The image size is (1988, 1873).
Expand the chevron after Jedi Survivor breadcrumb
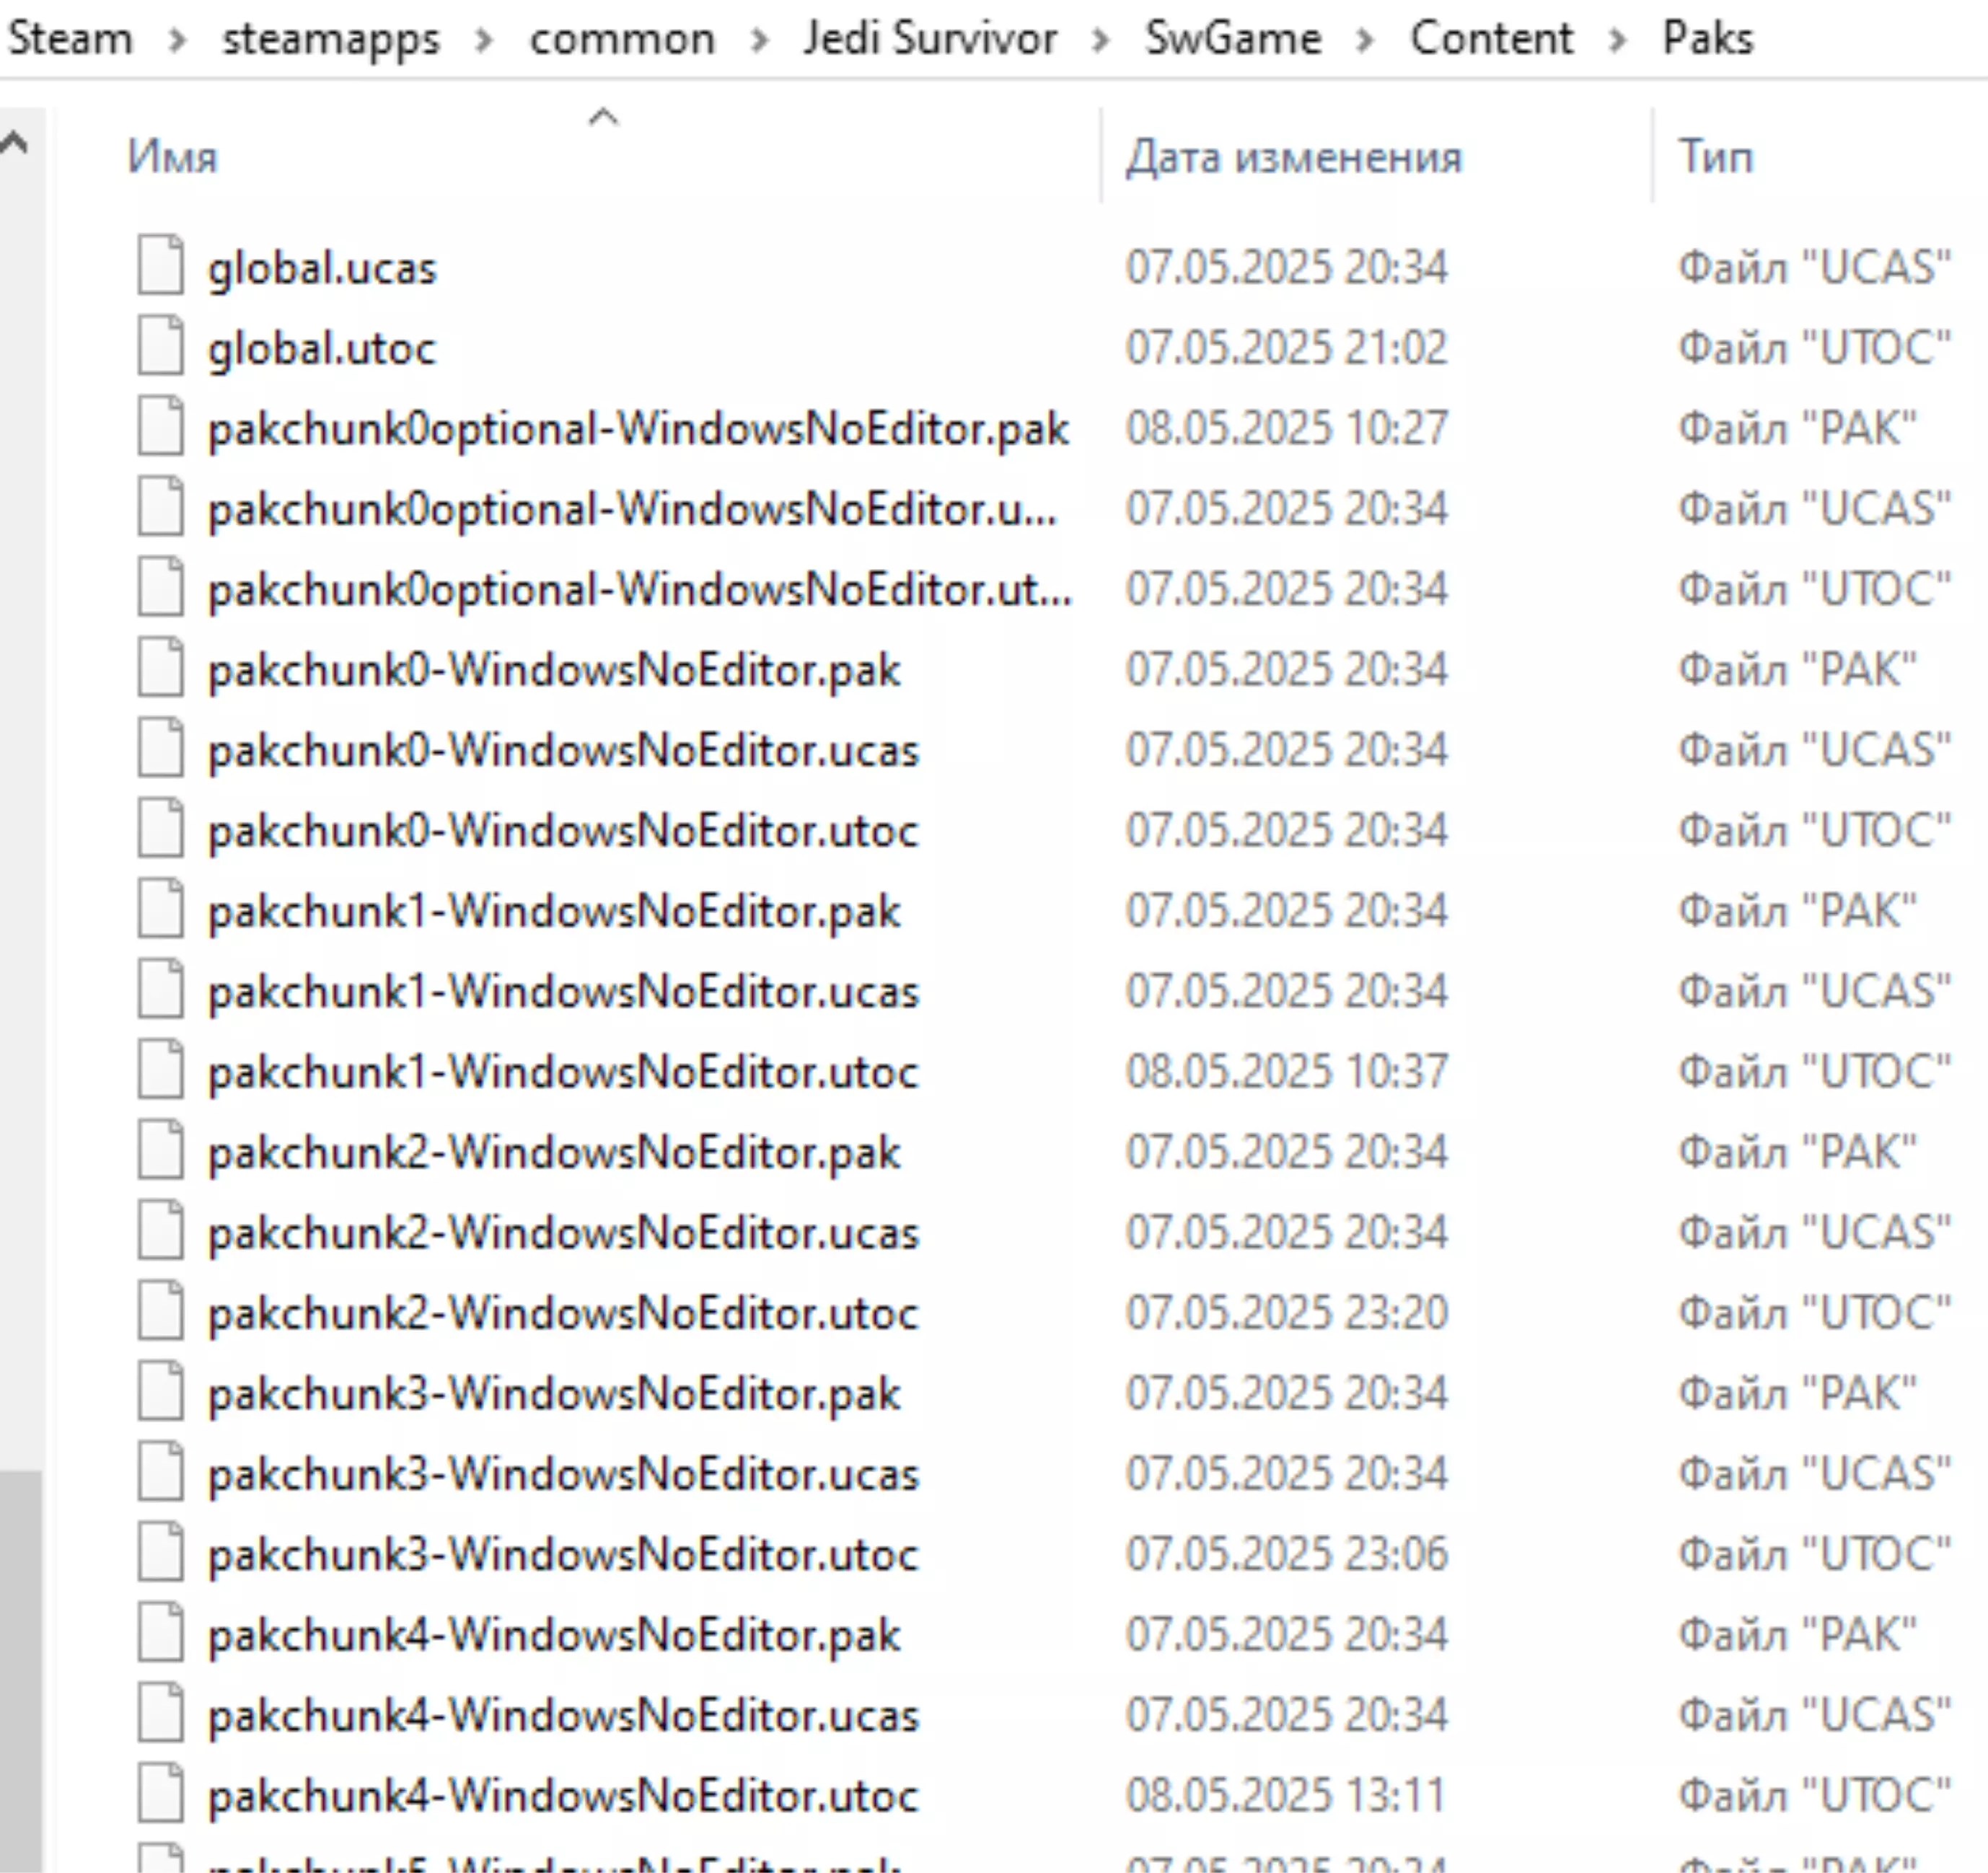[1100, 40]
